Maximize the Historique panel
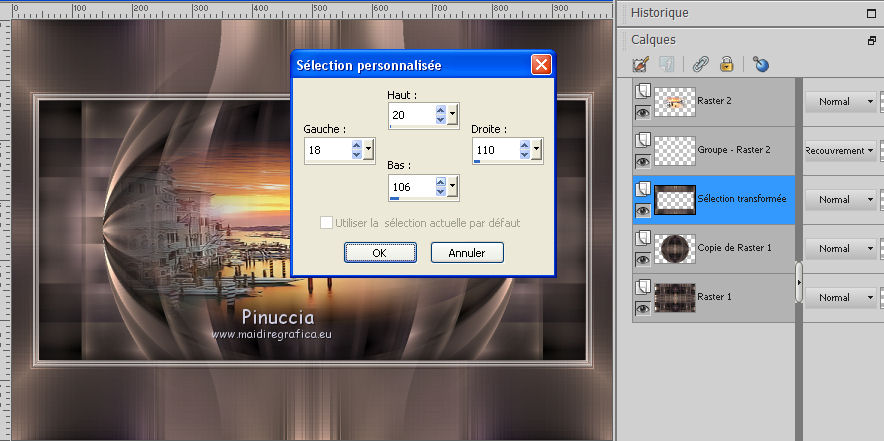 coord(872,14)
